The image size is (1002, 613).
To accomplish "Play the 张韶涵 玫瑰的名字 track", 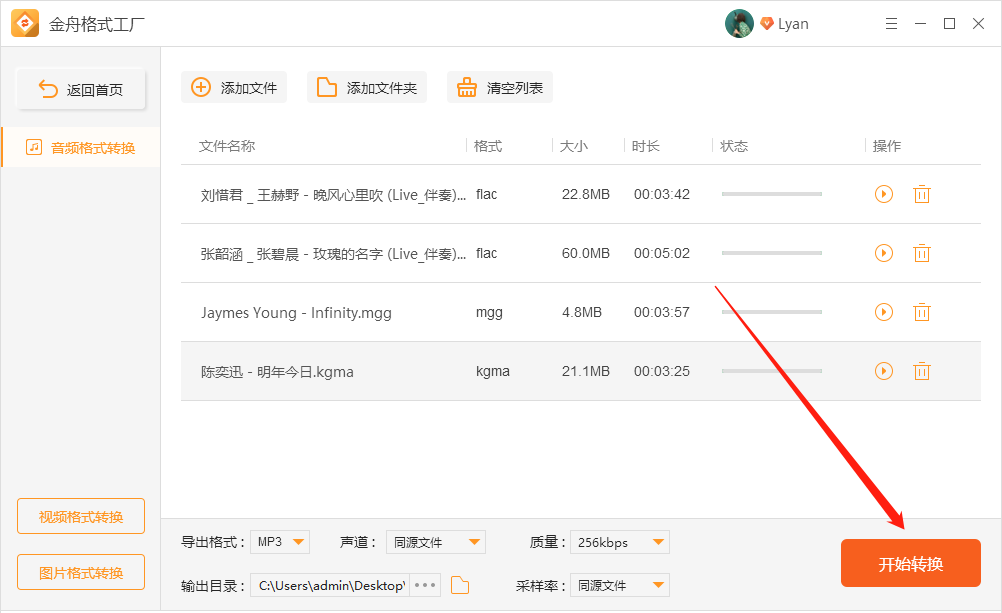I will click(883, 253).
